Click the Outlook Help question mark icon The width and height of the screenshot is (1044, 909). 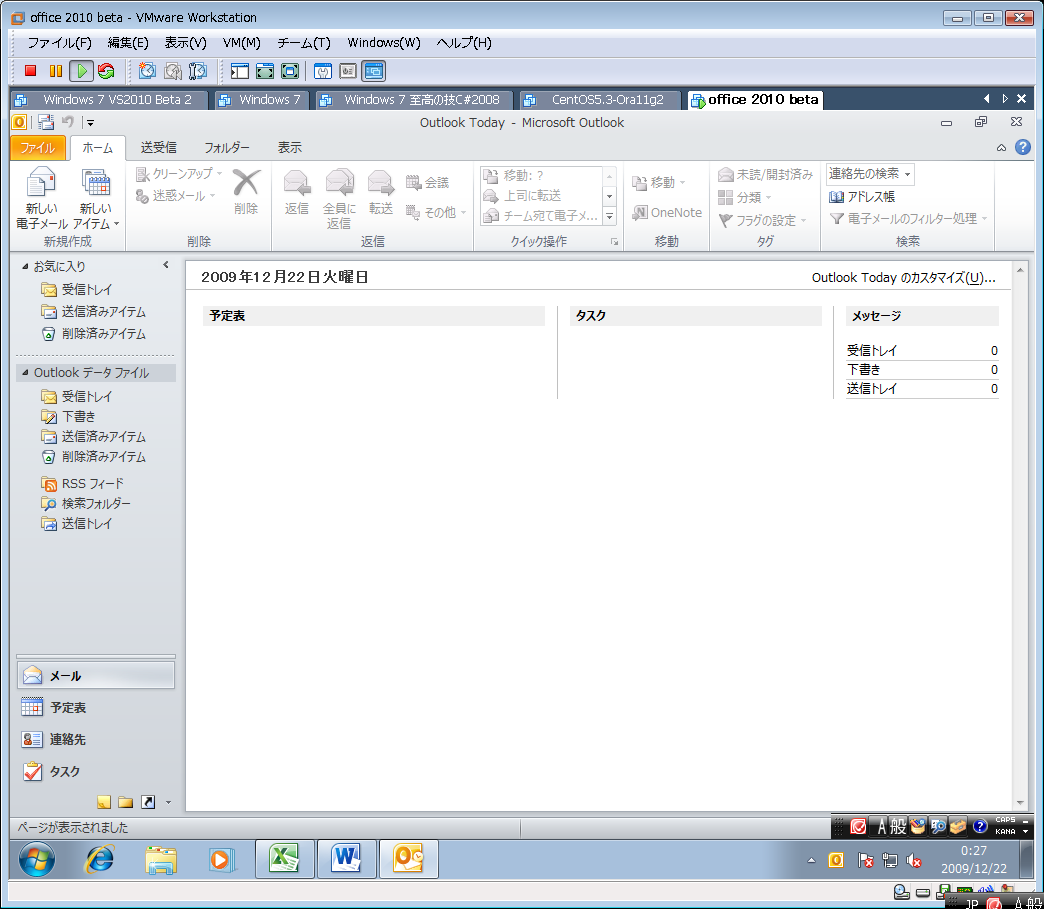coord(1022,147)
